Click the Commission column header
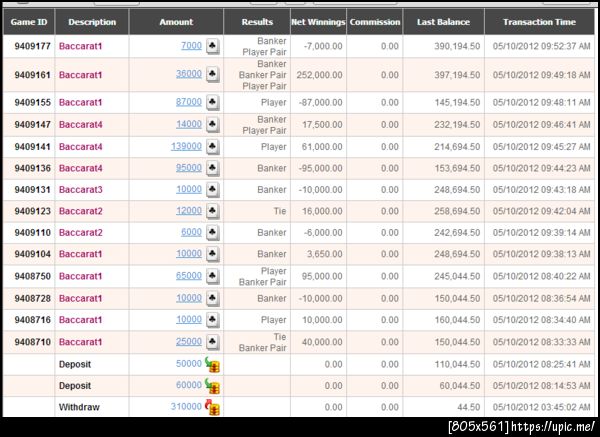 (375, 22)
